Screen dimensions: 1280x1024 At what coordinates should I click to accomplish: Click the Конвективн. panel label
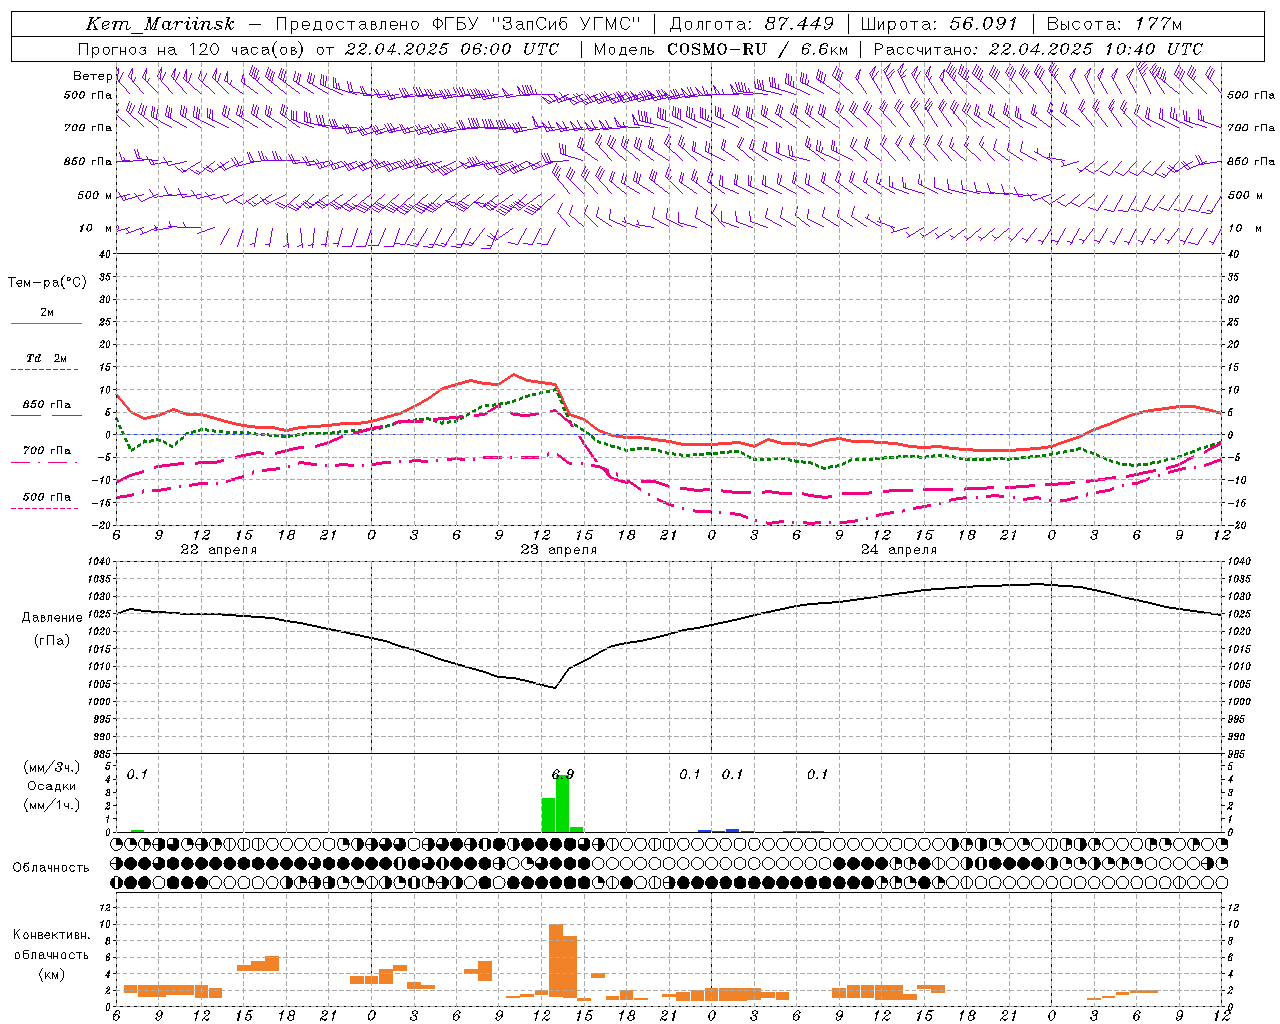point(51,935)
